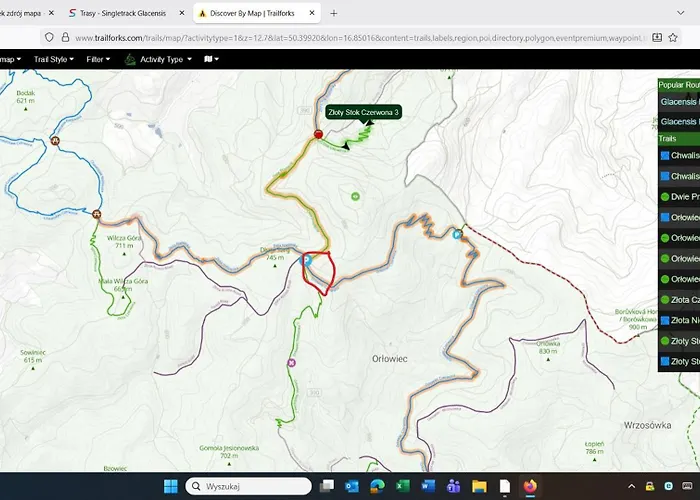Expand the Filter dropdown menu
The width and height of the screenshot is (700, 500).
[98, 59]
